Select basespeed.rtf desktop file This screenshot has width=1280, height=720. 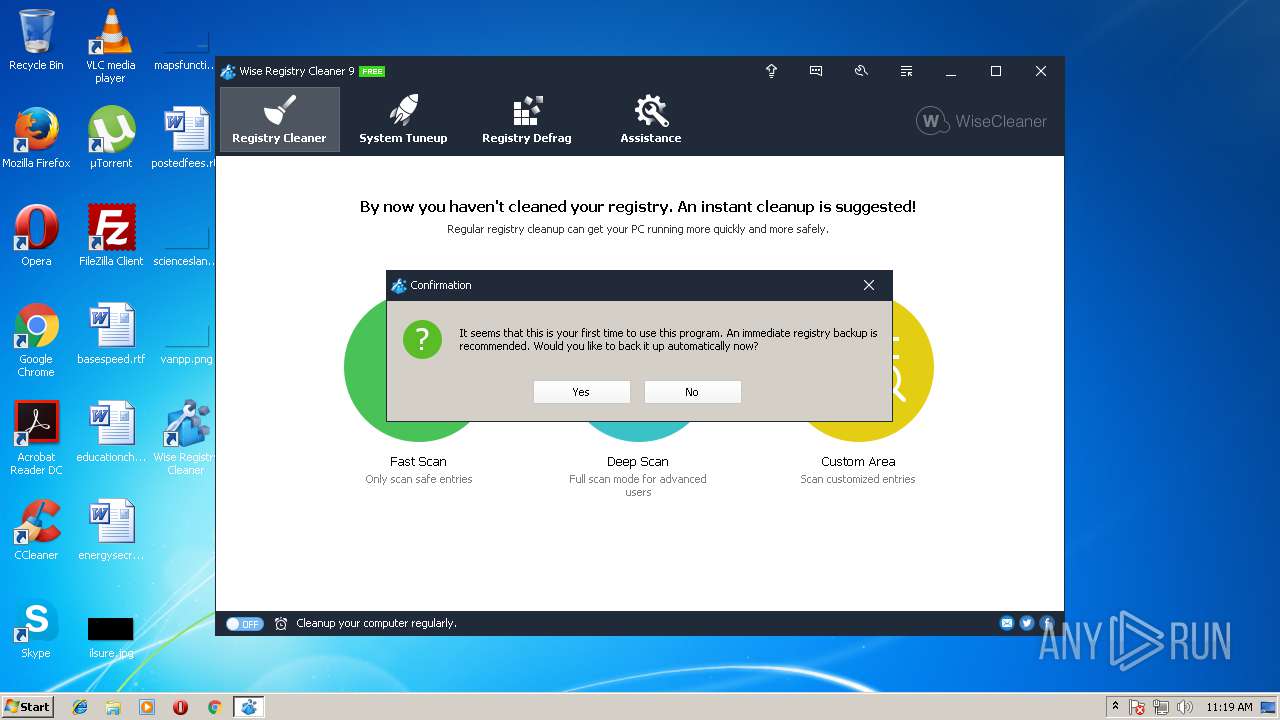pos(110,334)
